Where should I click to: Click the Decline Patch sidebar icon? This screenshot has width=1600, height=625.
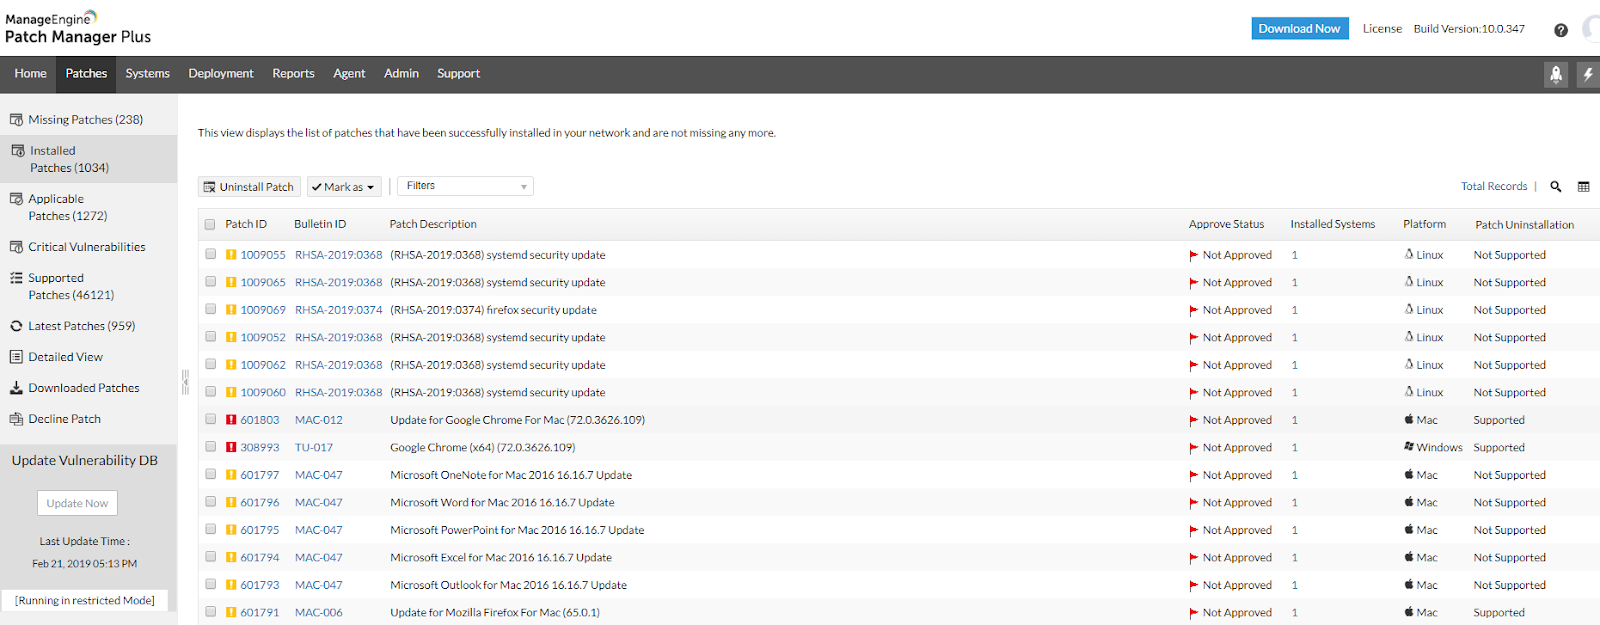click(16, 419)
